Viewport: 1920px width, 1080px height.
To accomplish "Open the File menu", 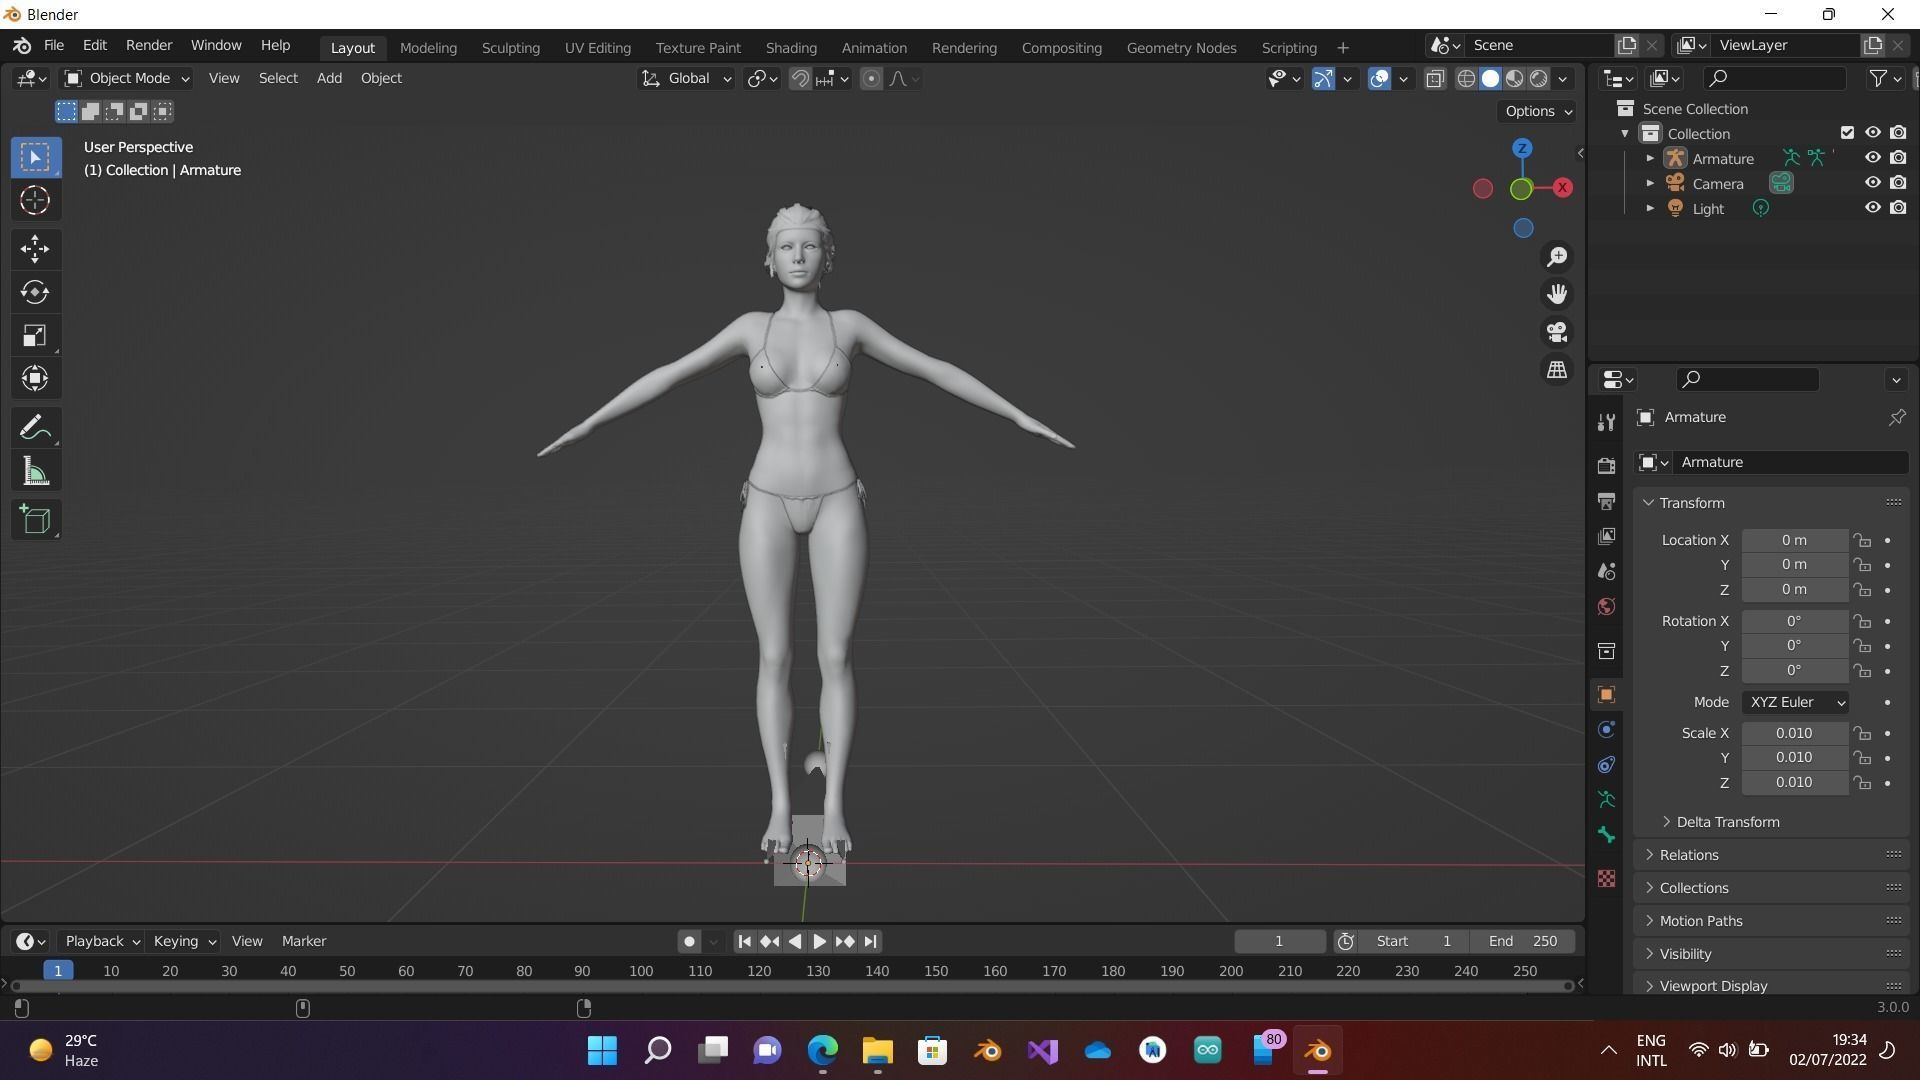I will [x=54, y=46].
